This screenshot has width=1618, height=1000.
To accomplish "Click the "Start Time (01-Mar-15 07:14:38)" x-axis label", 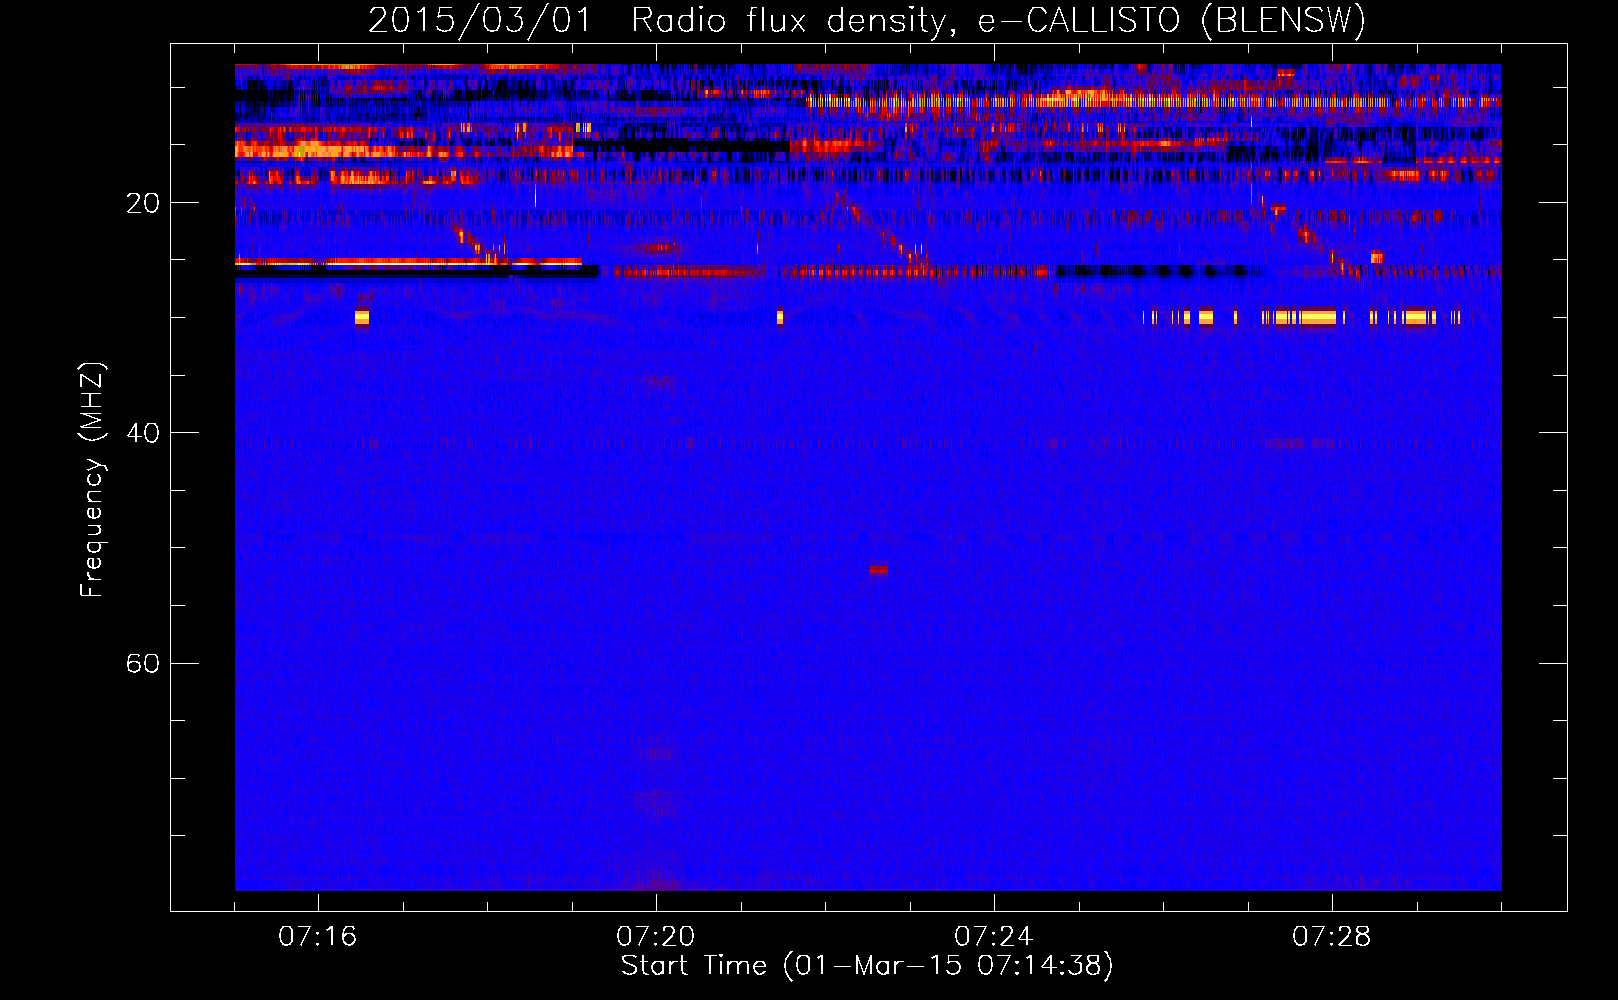I will [867, 966].
